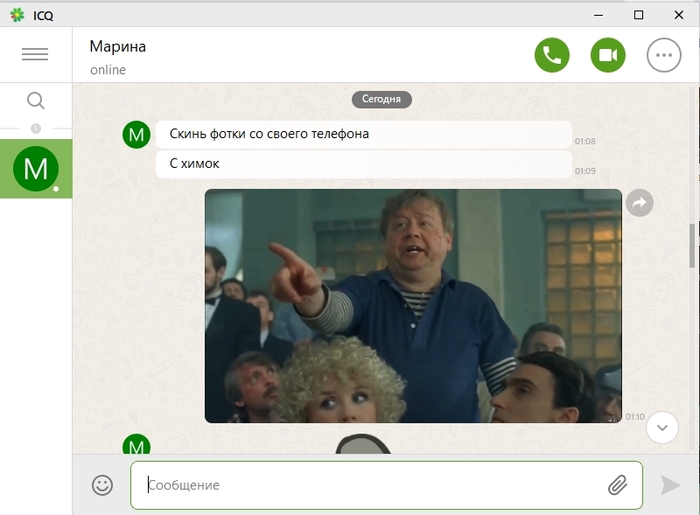This screenshot has width=700, height=515.
Task: Click the search magnifier icon
Action: click(35, 101)
